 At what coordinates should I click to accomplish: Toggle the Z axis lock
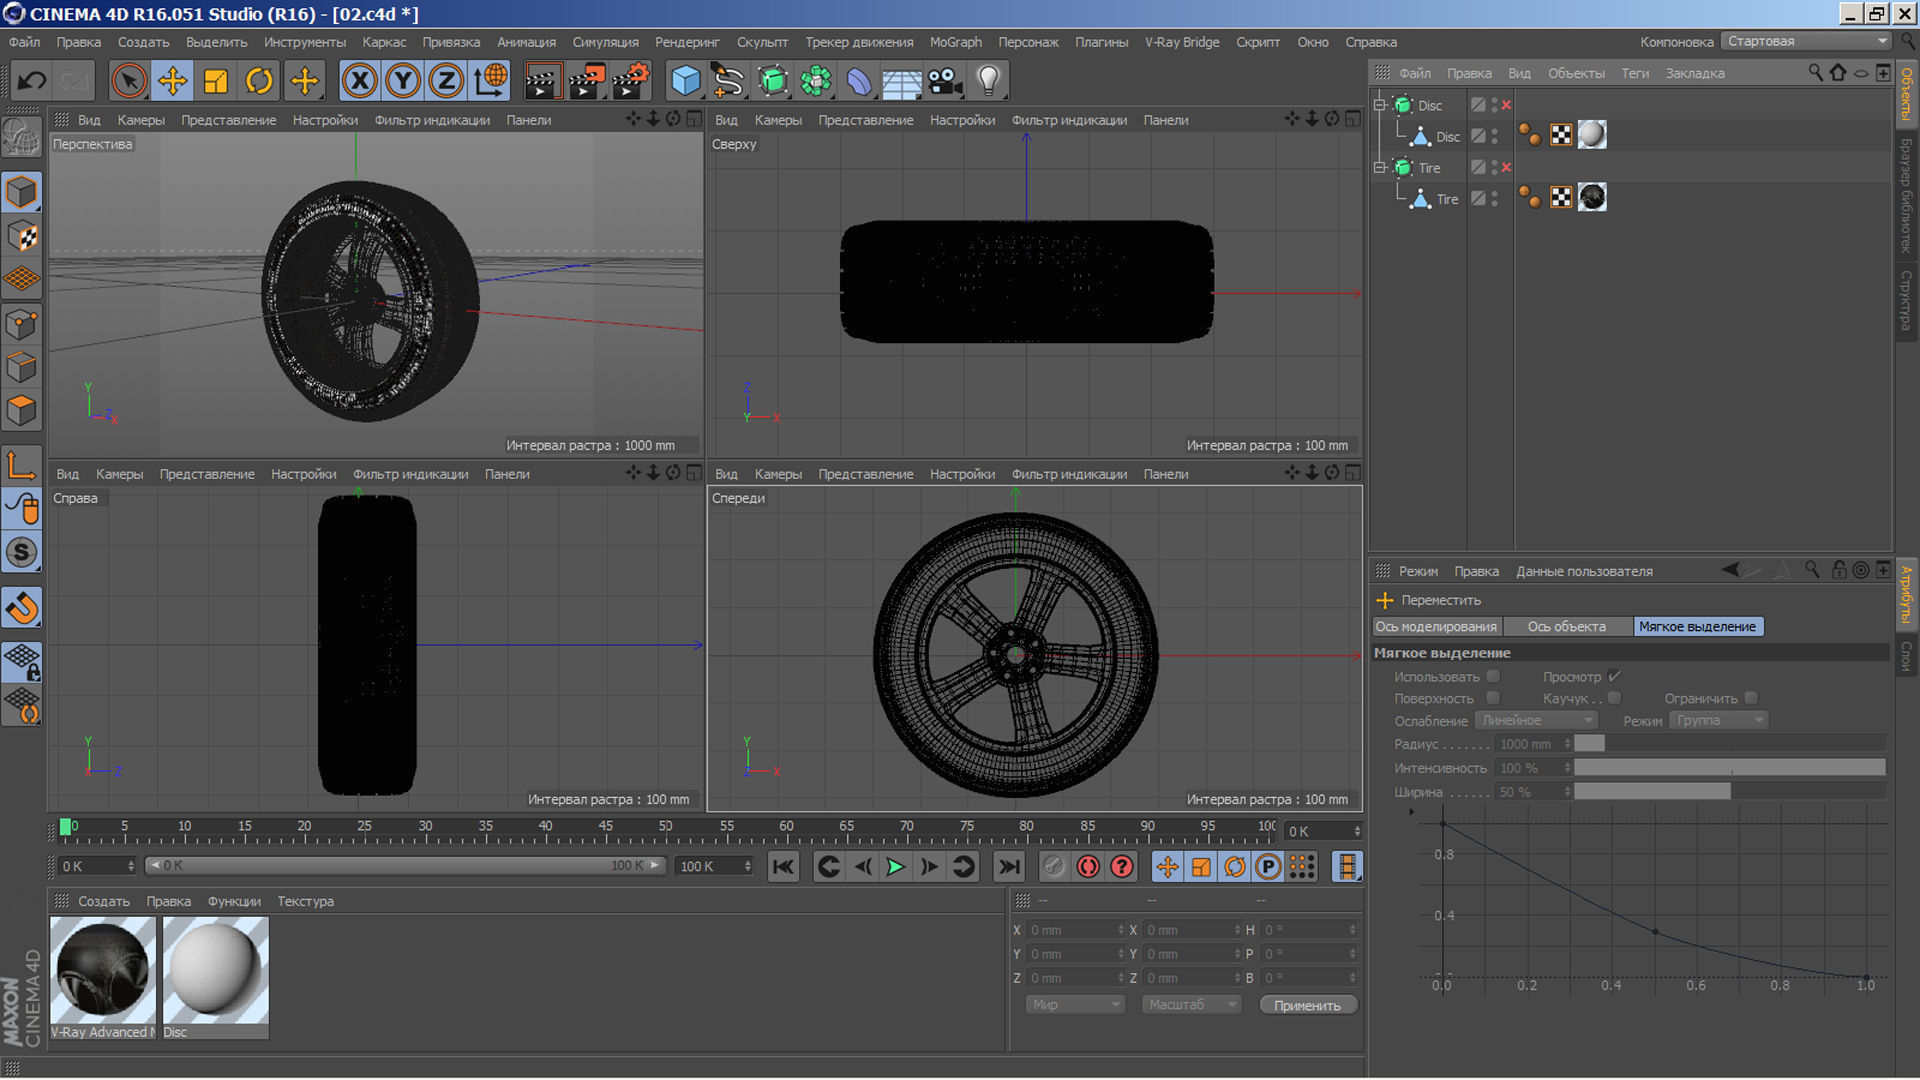pos(446,80)
